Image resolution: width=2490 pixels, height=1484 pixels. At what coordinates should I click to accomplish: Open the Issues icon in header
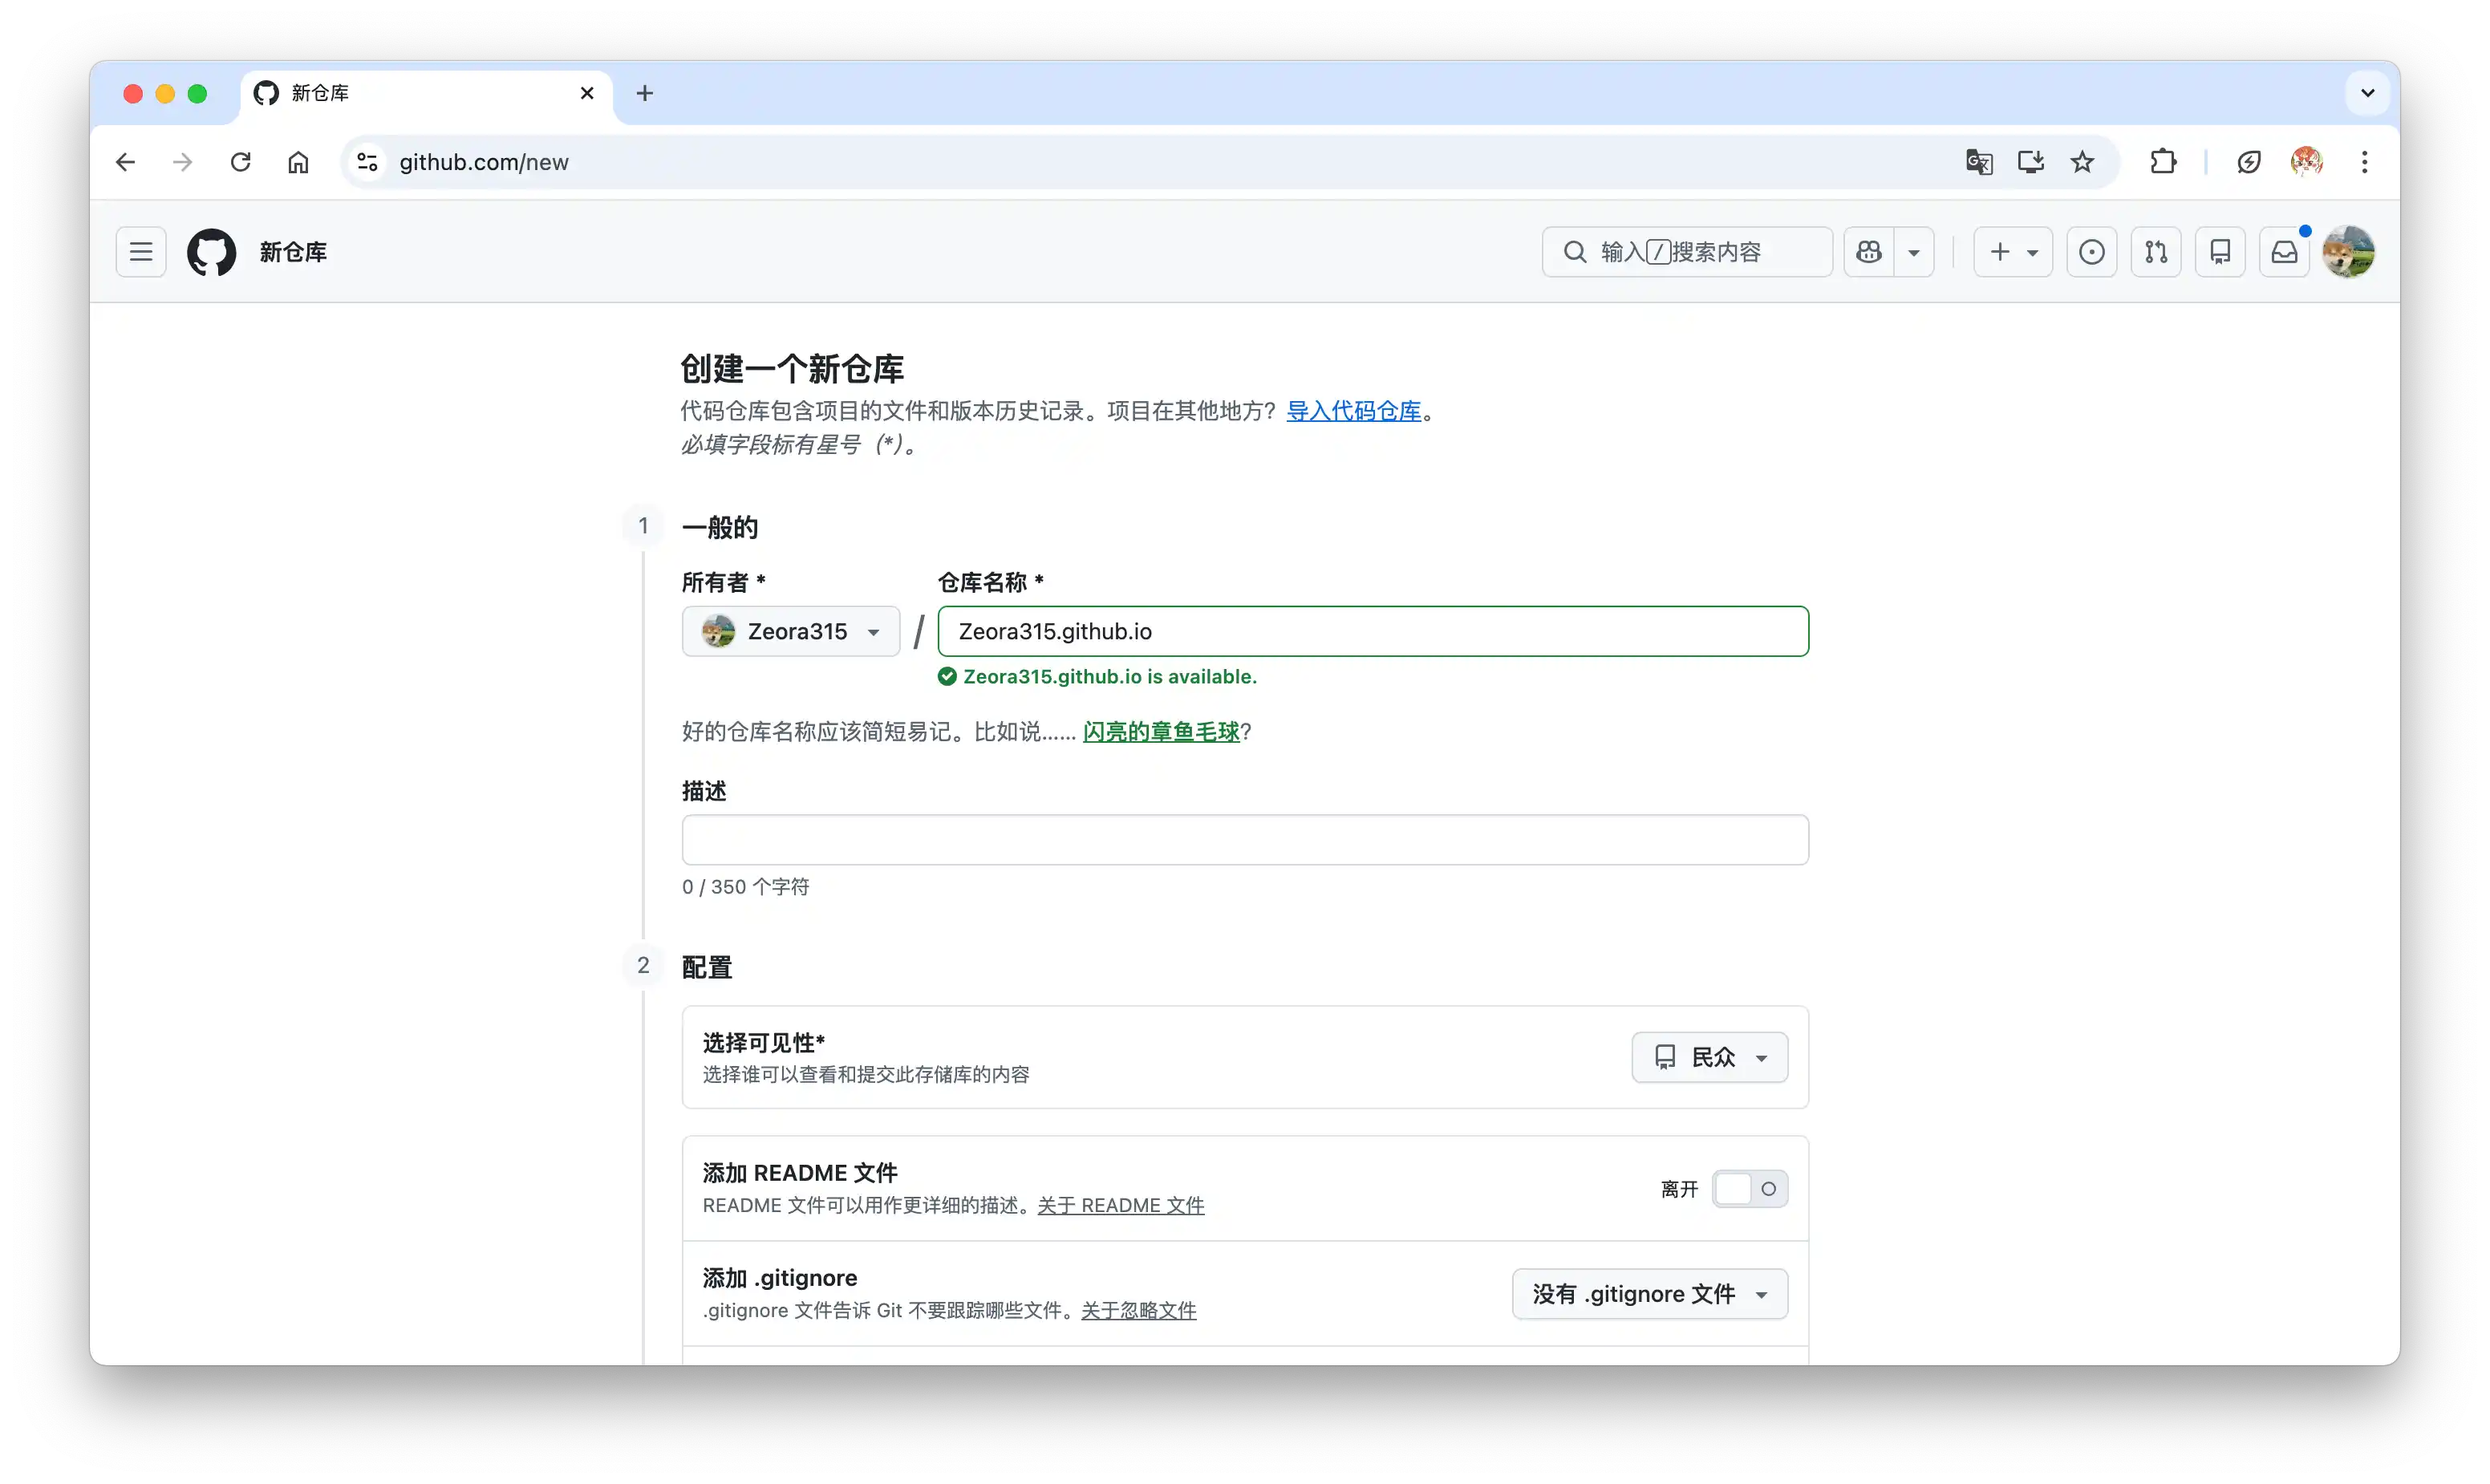point(2091,252)
